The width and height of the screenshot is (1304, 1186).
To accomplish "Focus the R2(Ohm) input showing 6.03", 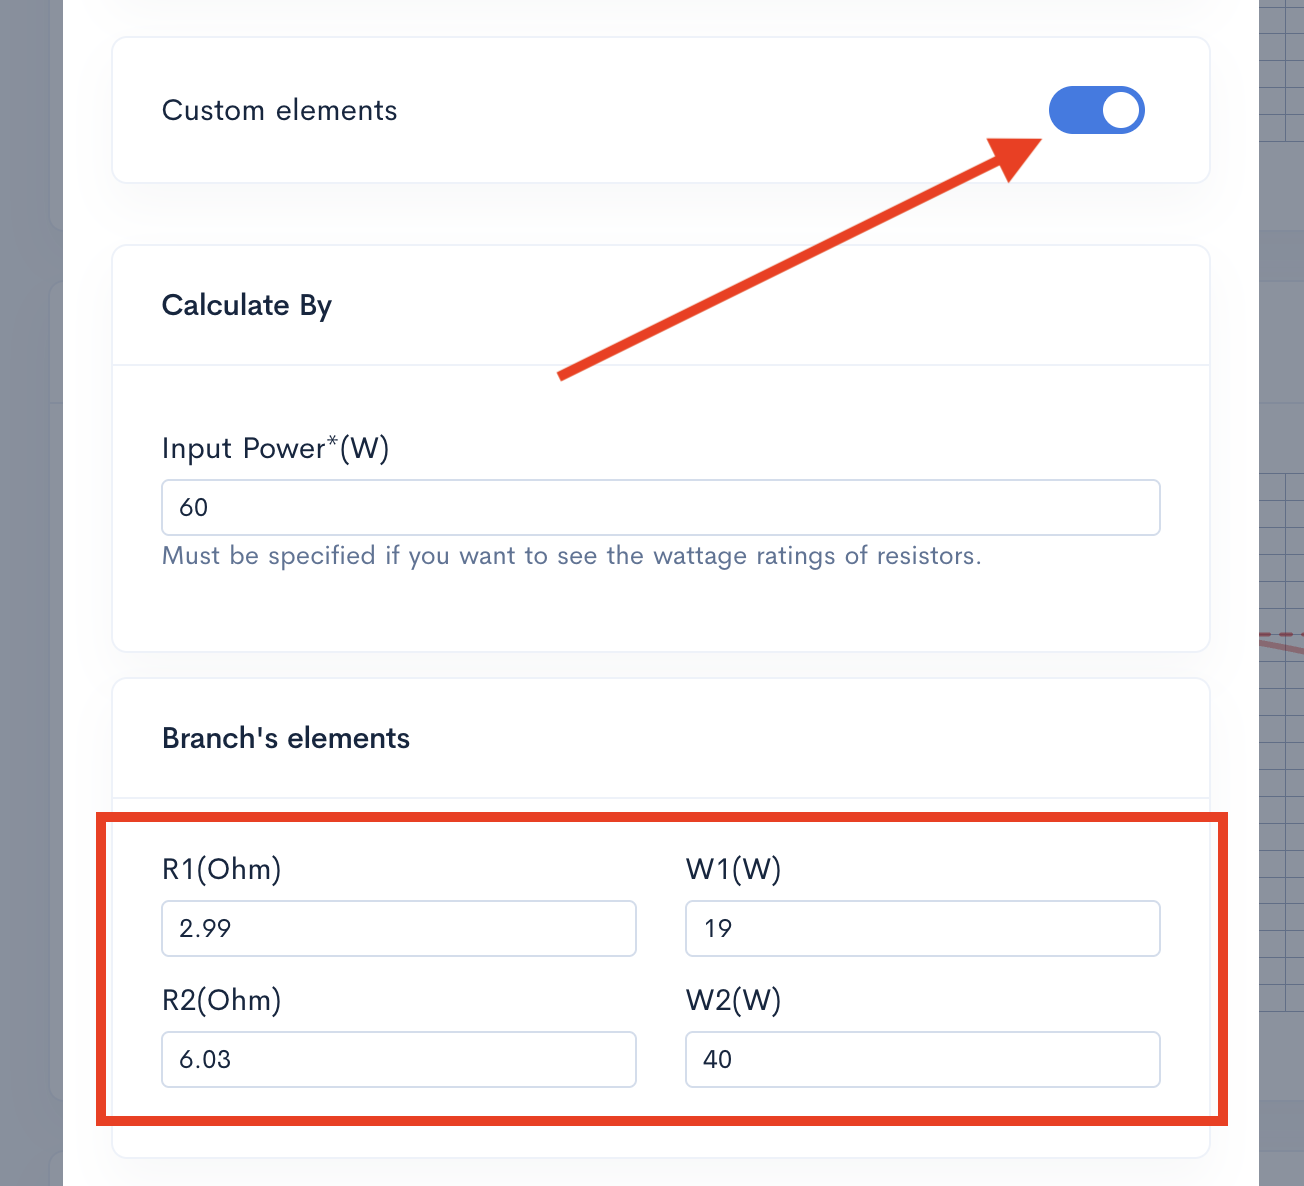I will (398, 1059).
